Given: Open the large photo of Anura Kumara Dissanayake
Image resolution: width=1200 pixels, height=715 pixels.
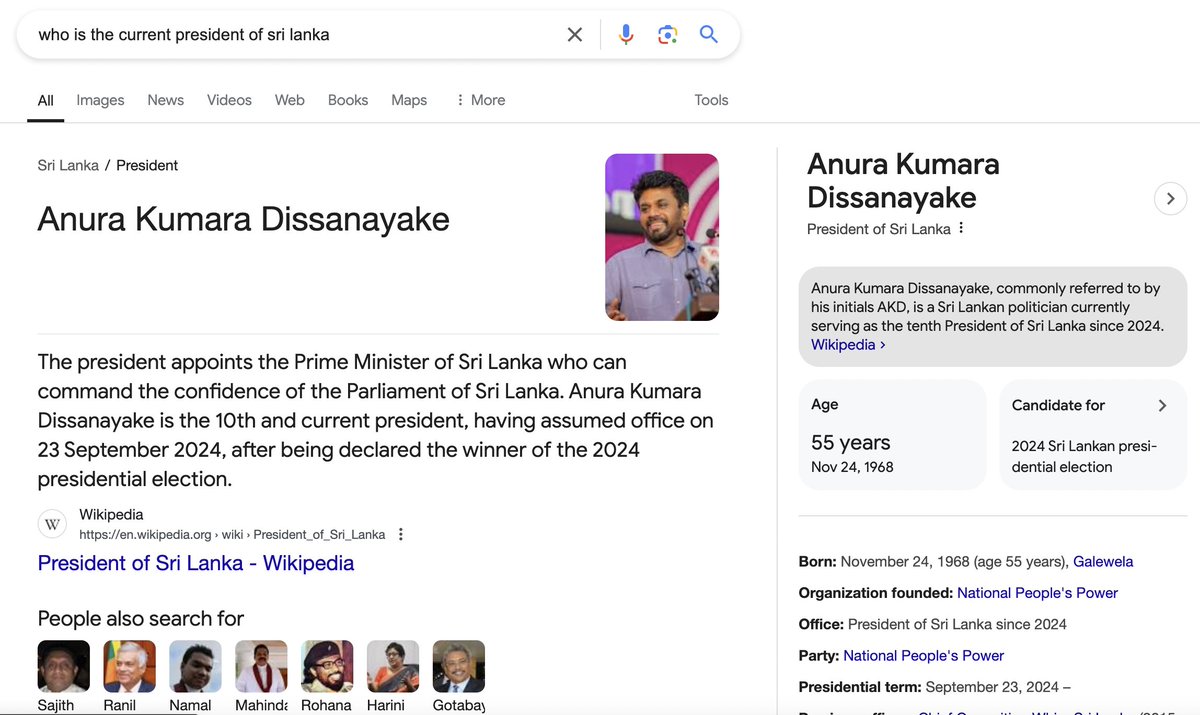Looking at the screenshot, I should click(x=662, y=237).
